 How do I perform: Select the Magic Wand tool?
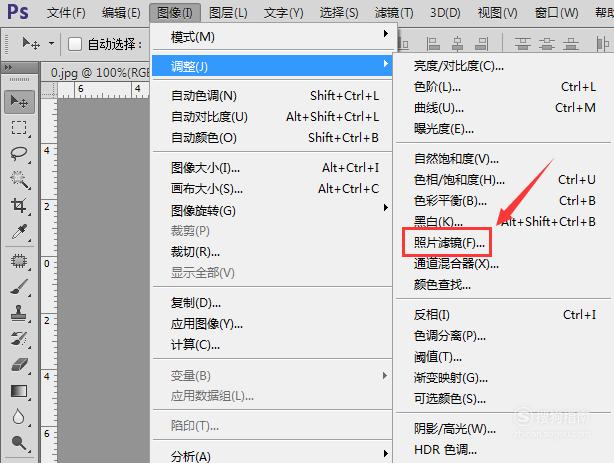pyautogui.click(x=19, y=179)
